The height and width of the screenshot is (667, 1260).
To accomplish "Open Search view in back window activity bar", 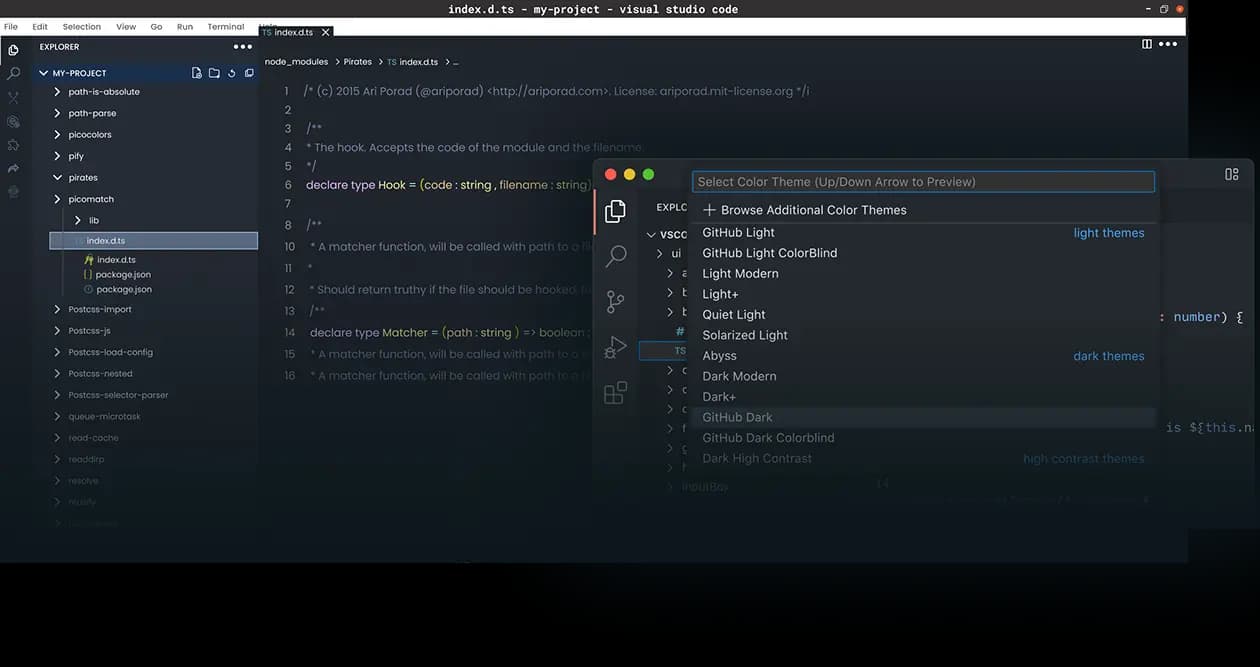I will [x=13, y=74].
